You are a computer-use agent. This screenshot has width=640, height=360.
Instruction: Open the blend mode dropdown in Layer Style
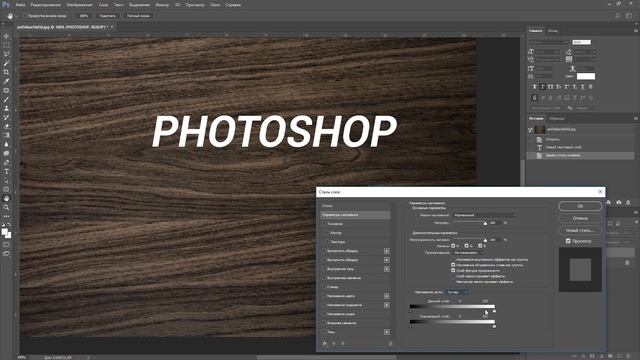click(x=484, y=215)
